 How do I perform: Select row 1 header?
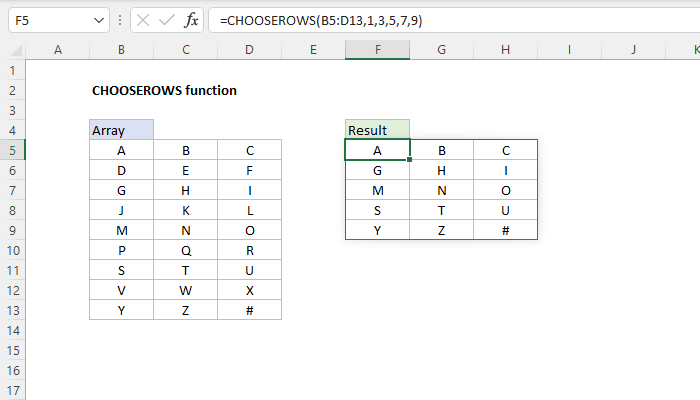(12, 70)
